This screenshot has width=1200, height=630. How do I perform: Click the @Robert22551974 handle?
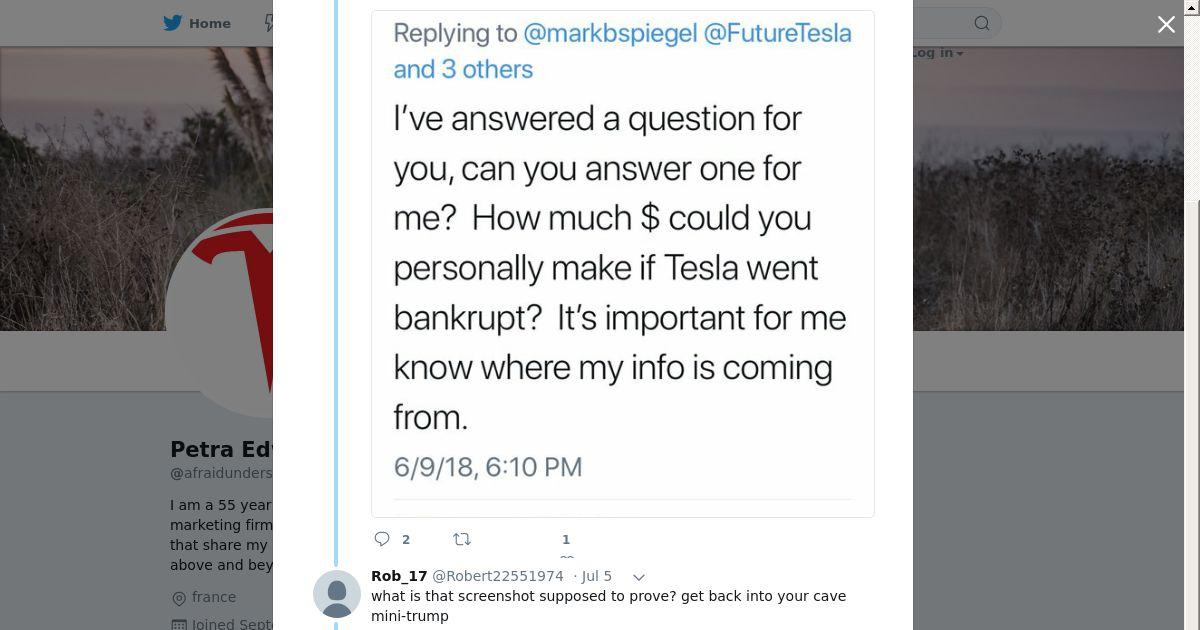497,576
